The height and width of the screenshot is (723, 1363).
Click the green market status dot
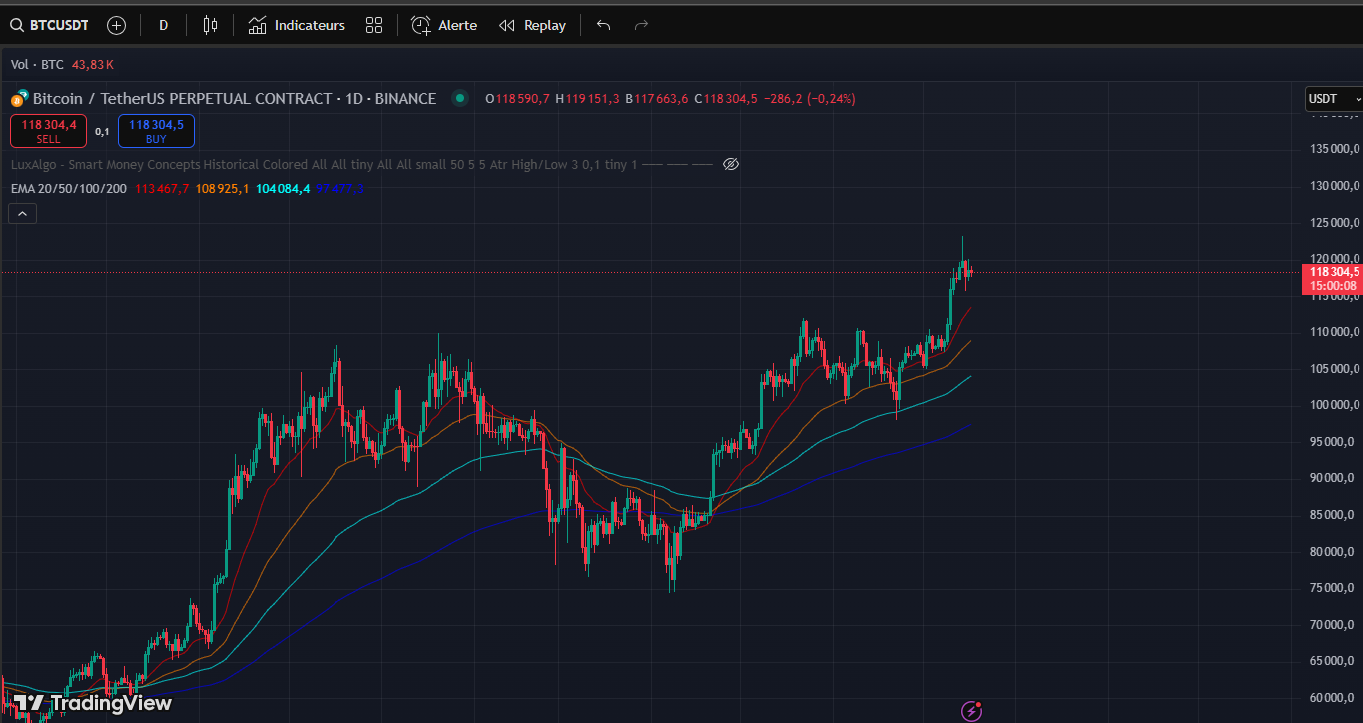(x=459, y=98)
